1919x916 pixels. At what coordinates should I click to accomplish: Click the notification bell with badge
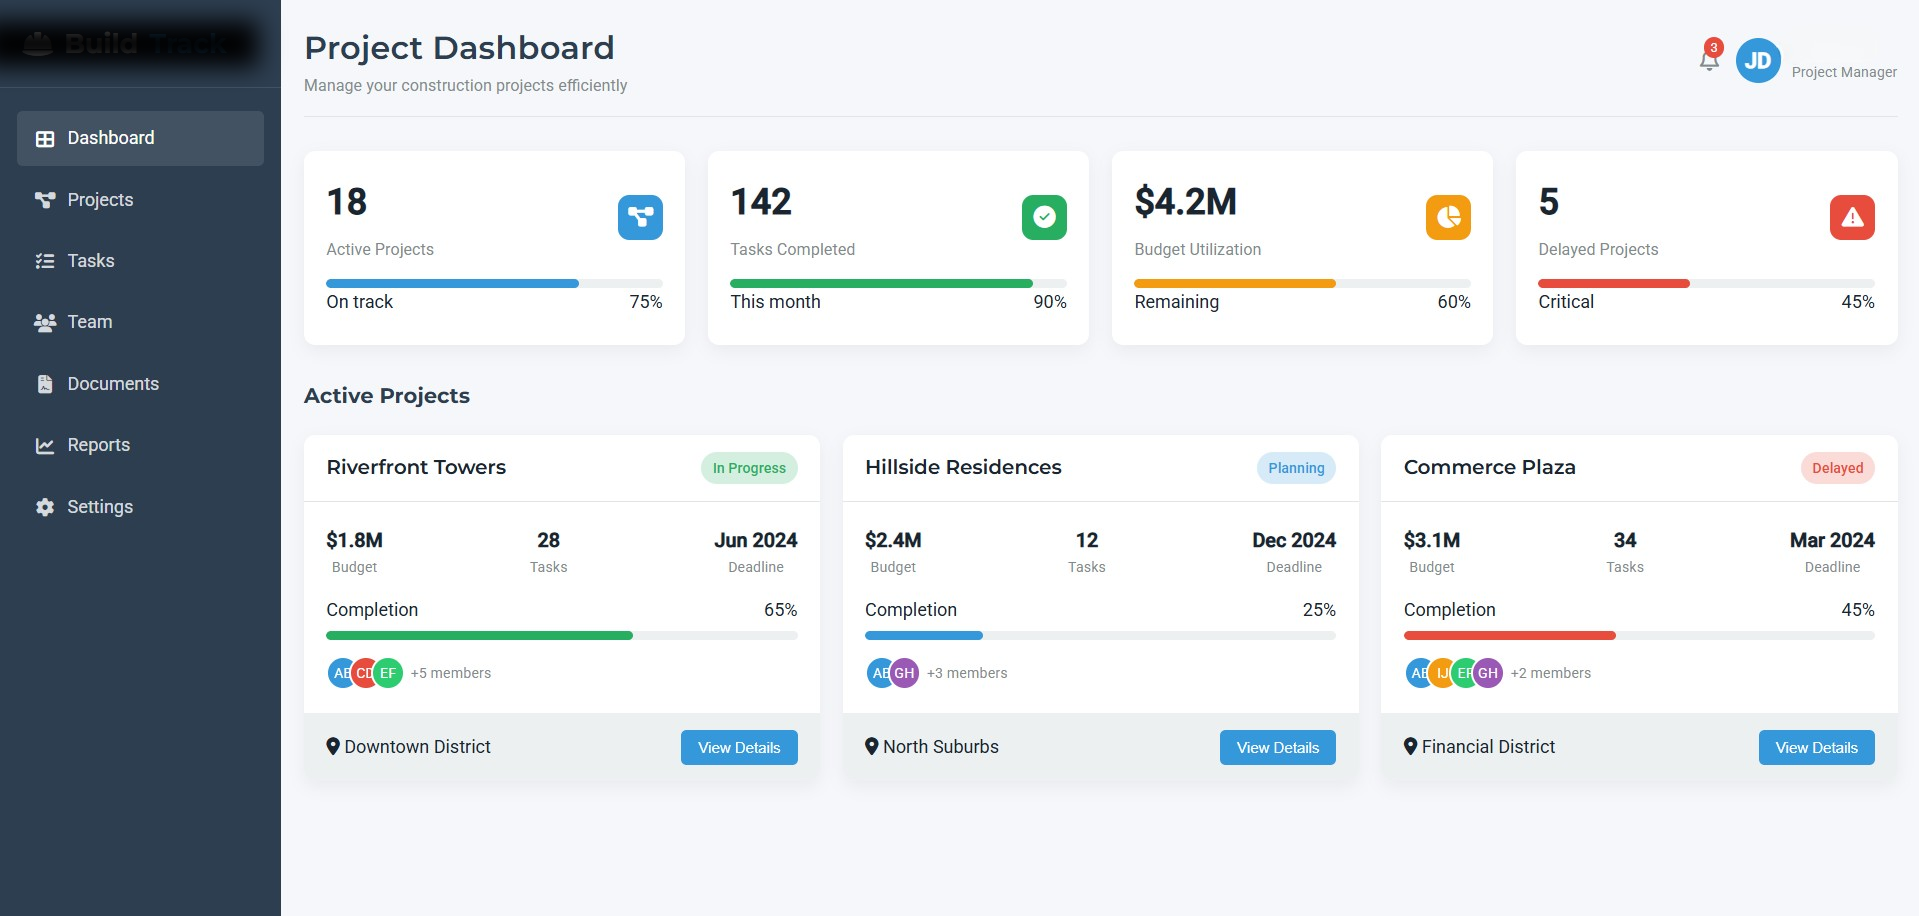coord(1708,60)
